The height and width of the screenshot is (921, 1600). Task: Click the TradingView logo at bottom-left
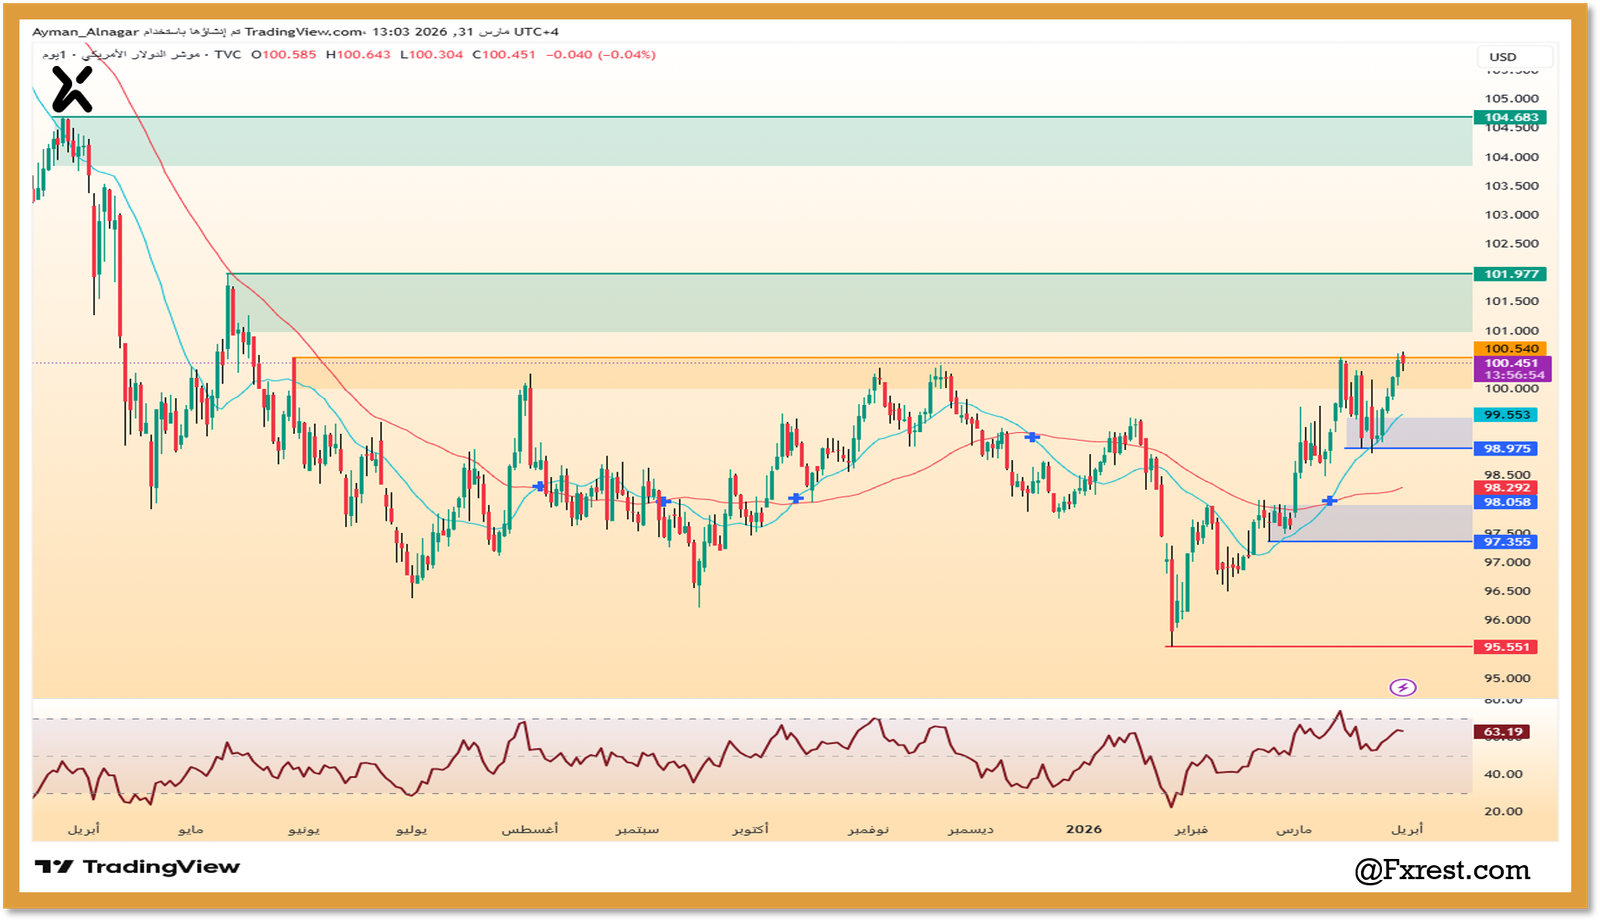click(137, 867)
